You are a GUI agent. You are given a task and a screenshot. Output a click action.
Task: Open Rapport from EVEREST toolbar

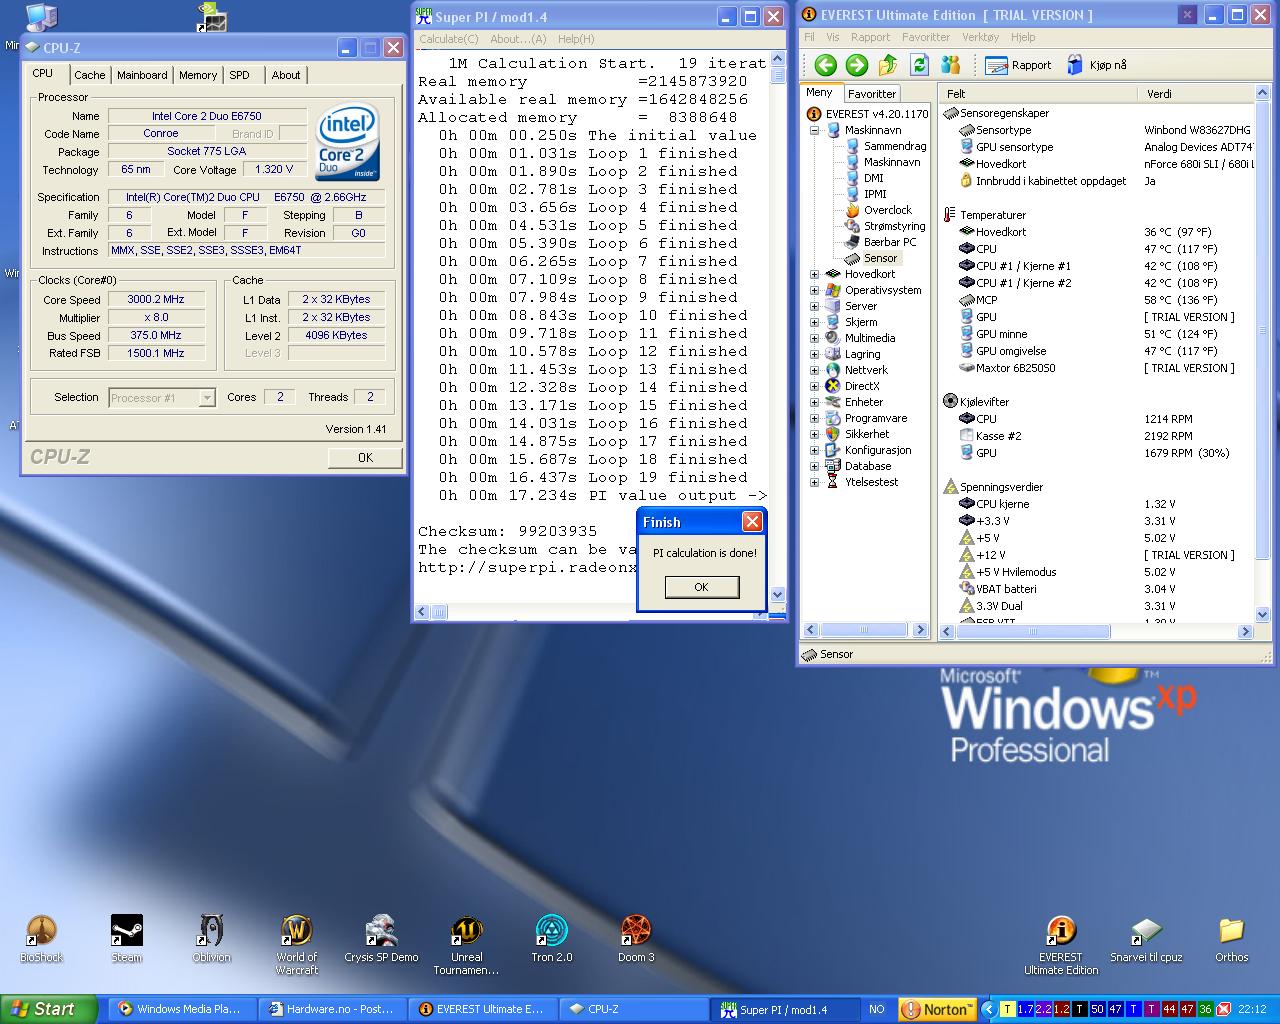pos(1018,65)
